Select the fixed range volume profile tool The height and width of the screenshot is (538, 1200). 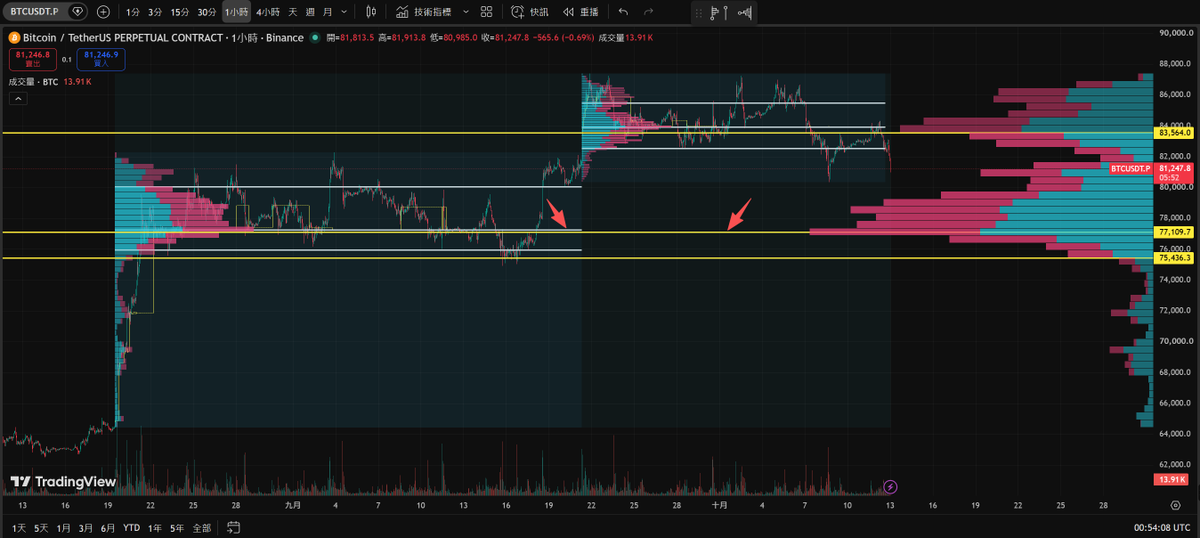(x=715, y=13)
